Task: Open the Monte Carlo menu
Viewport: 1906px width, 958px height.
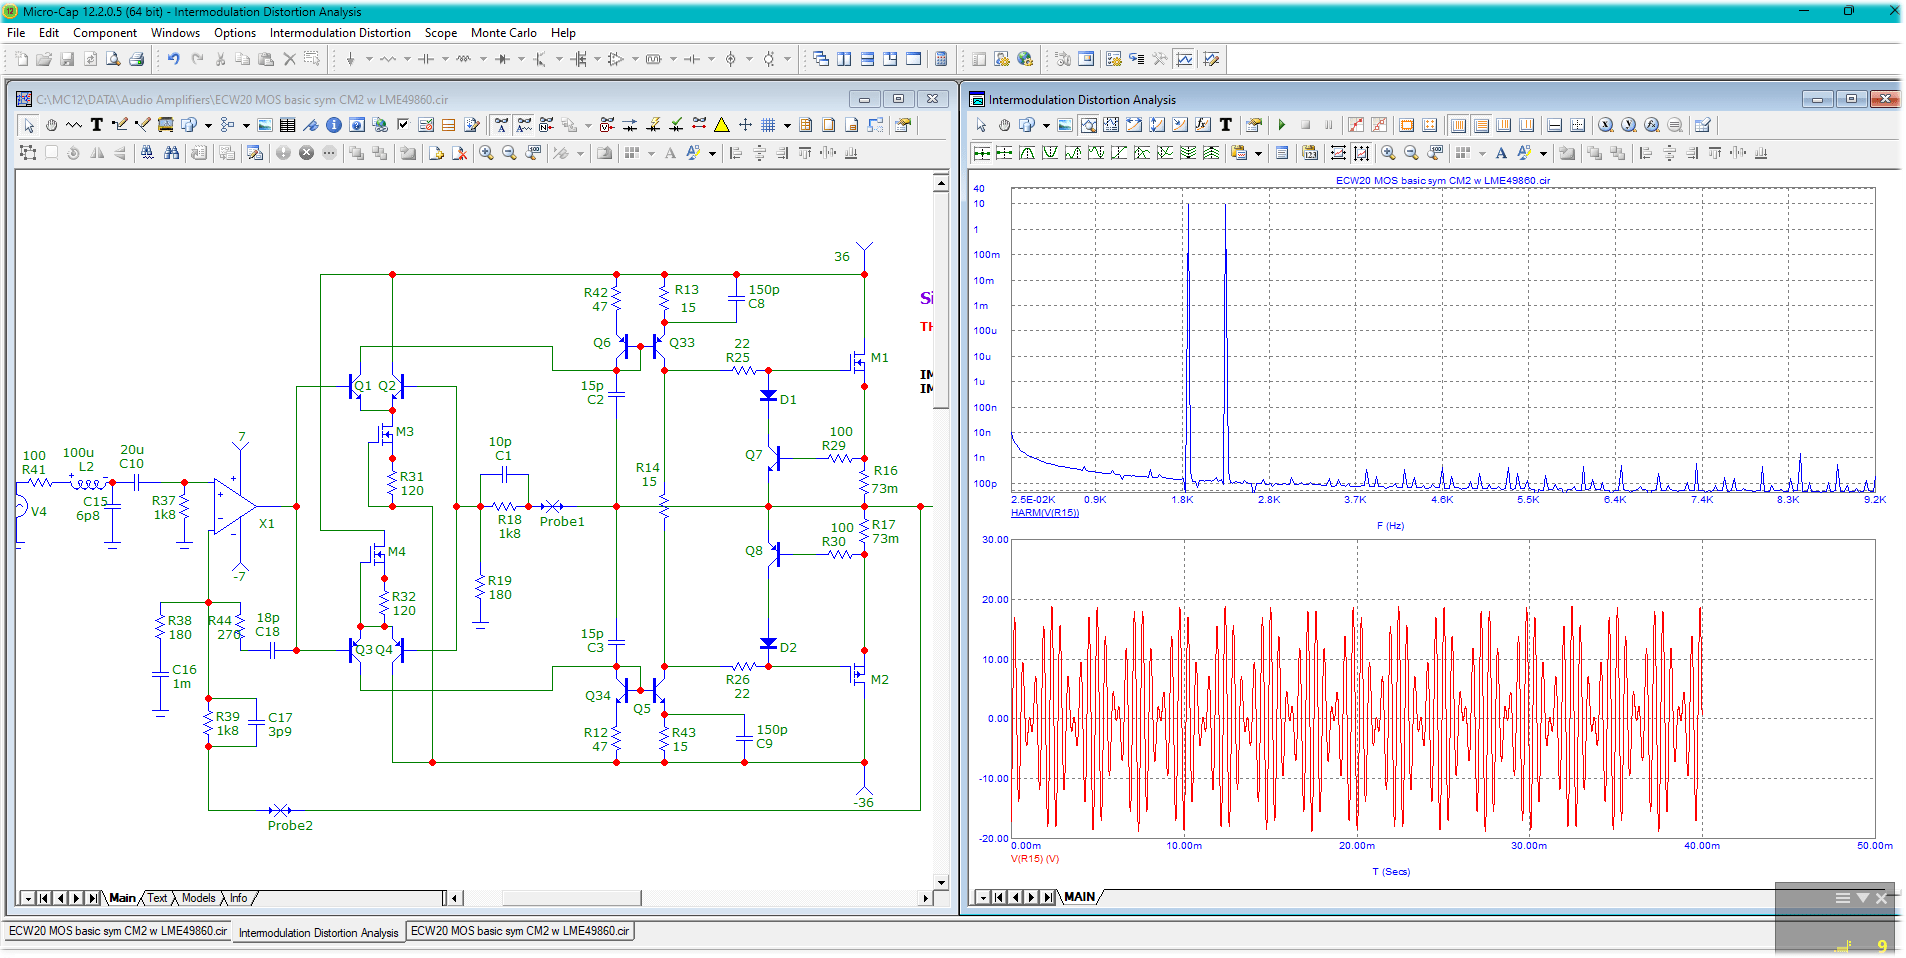Action: [x=504, y=33]
